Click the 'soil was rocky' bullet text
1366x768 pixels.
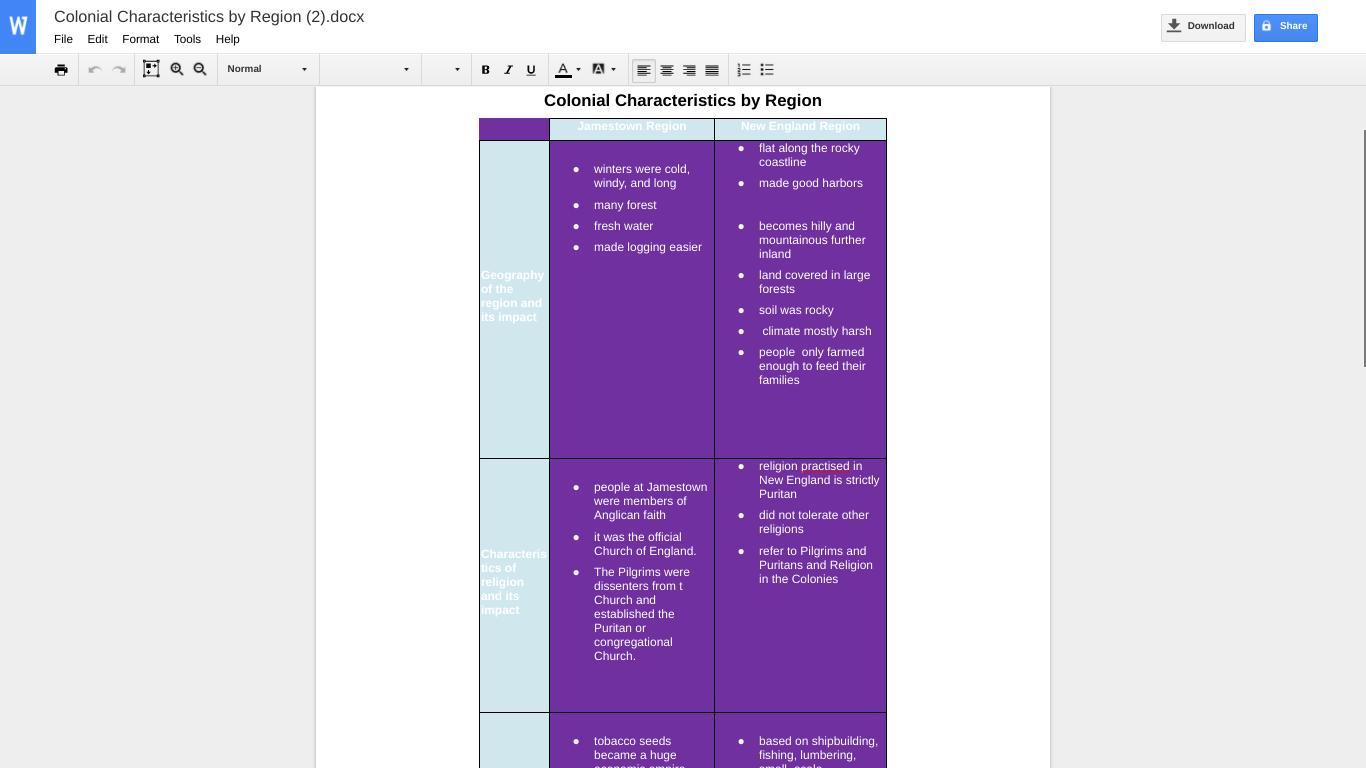click(x=796, y=310)
